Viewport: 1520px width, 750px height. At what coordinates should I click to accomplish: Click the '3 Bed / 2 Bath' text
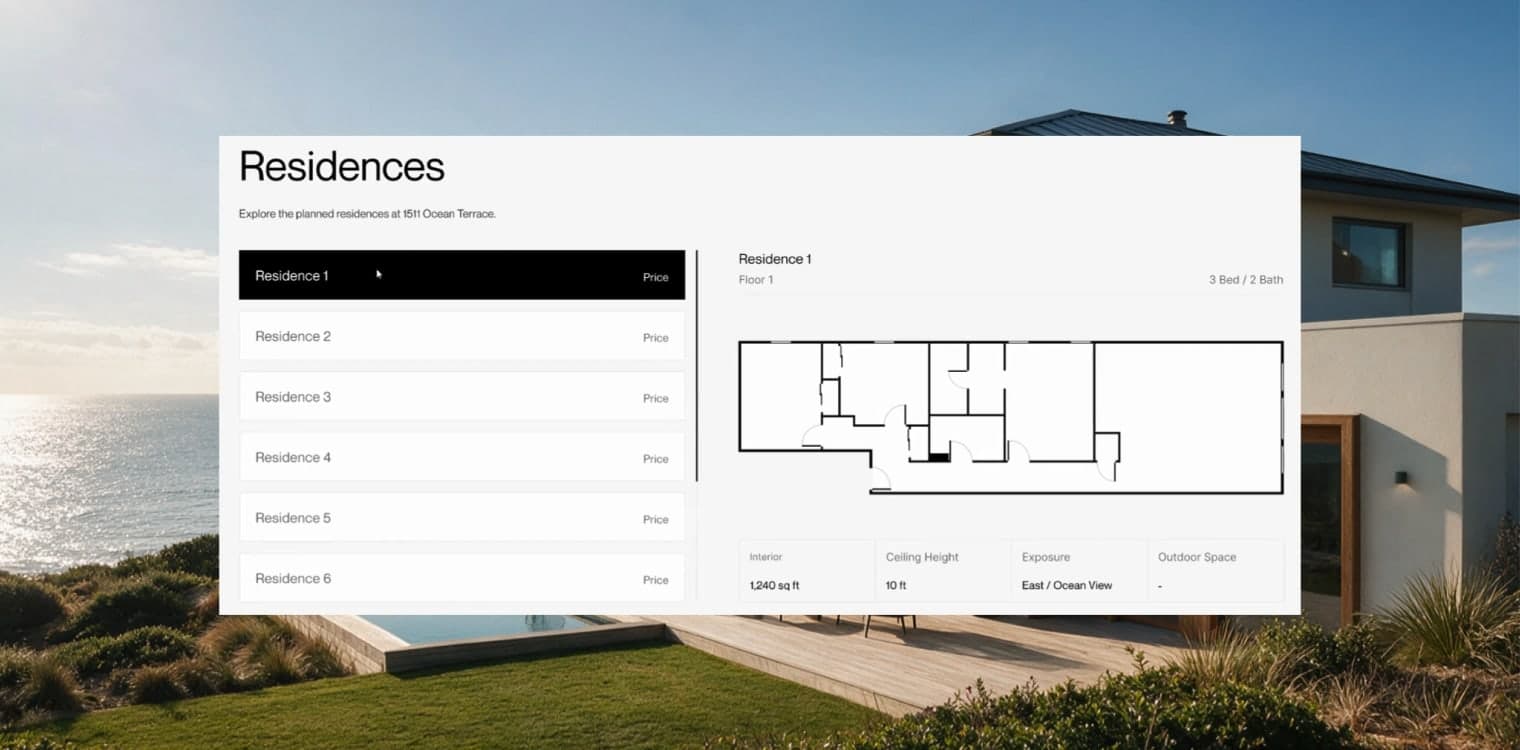point(1246,280)
